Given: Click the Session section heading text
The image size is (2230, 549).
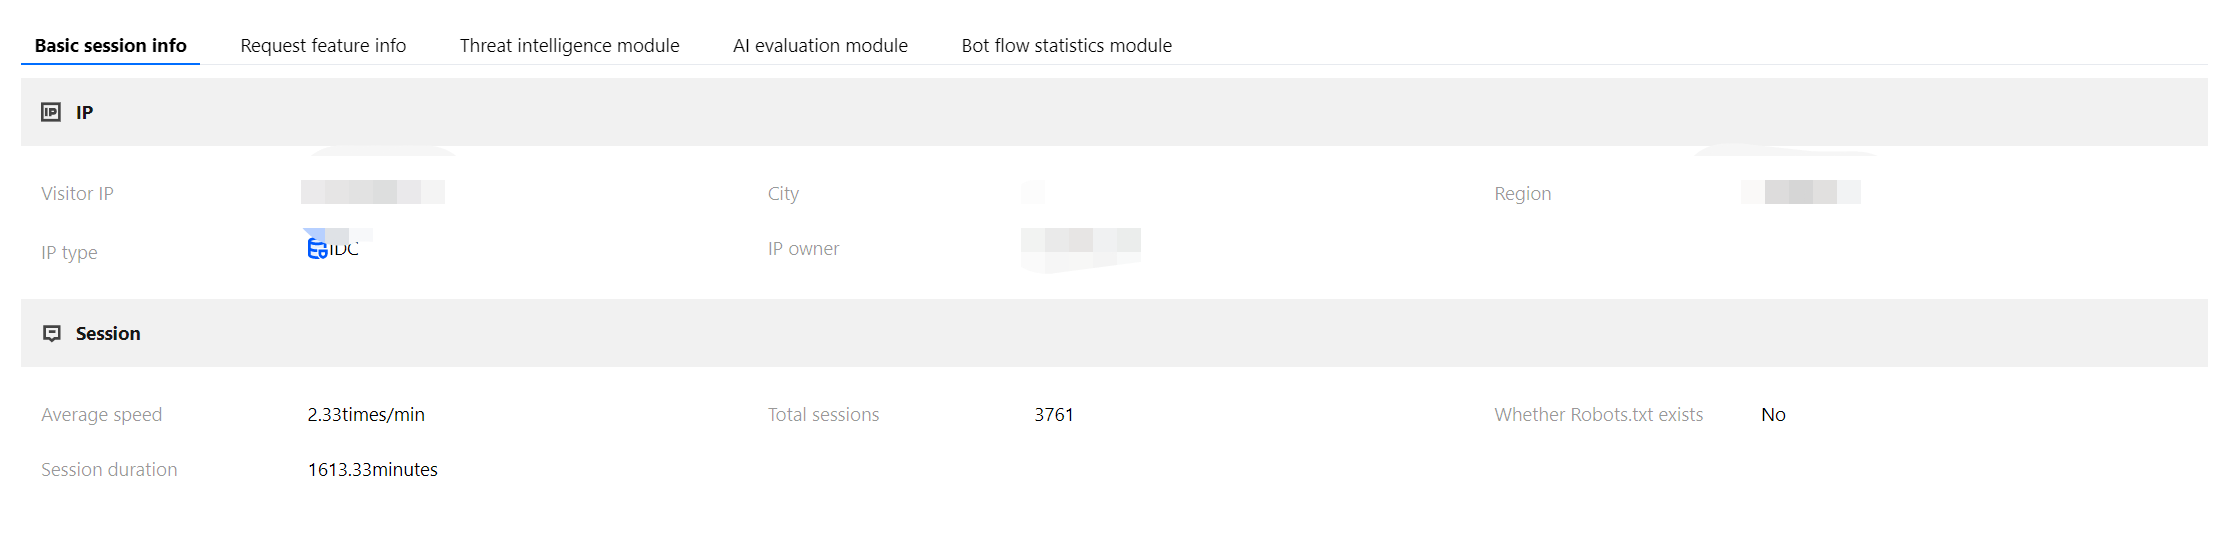Looking at the screenshot, I should 108,334.
